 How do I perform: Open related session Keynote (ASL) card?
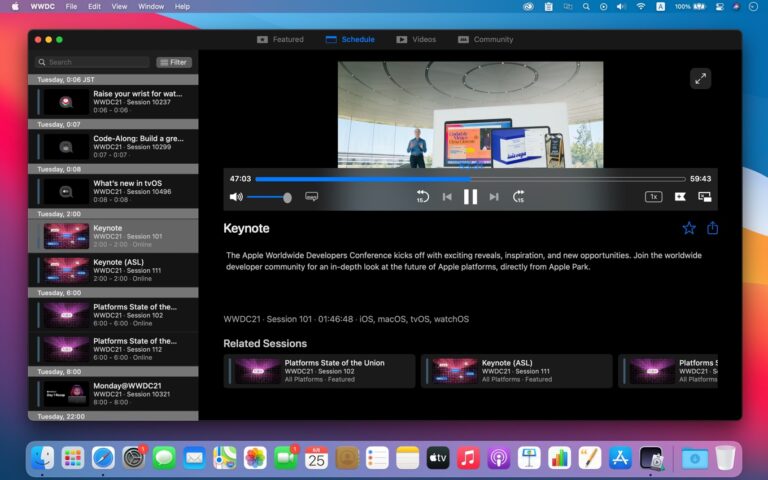[x=517, y=371]
